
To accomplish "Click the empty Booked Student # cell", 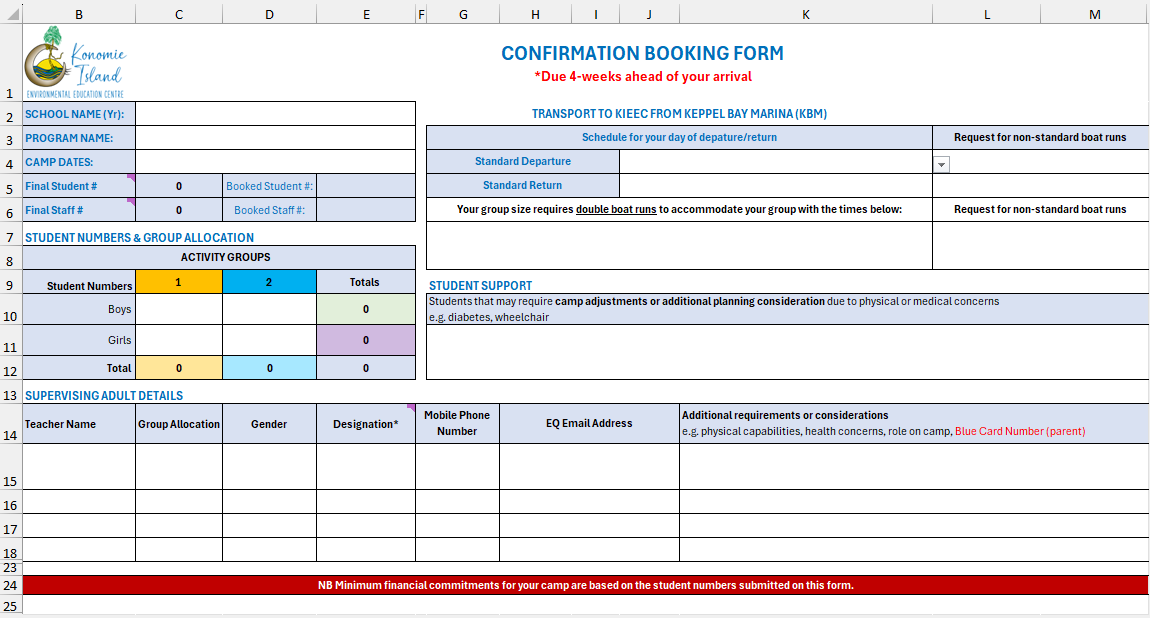I will coord(365,186).
